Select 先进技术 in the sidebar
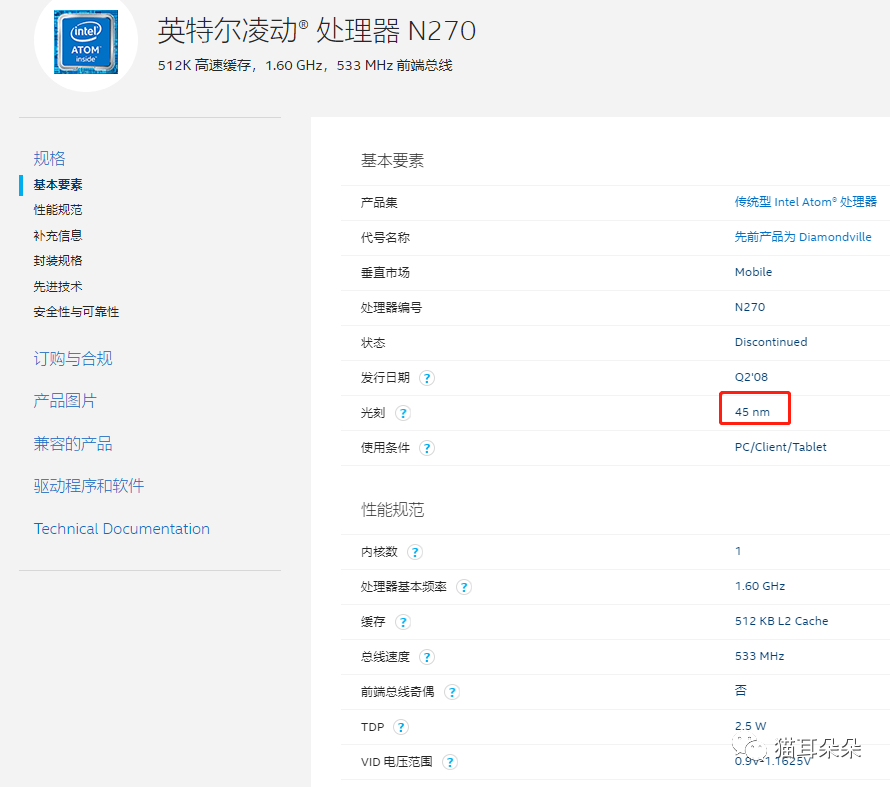This screenshot has height=787, width=890. tap(58, 287)
